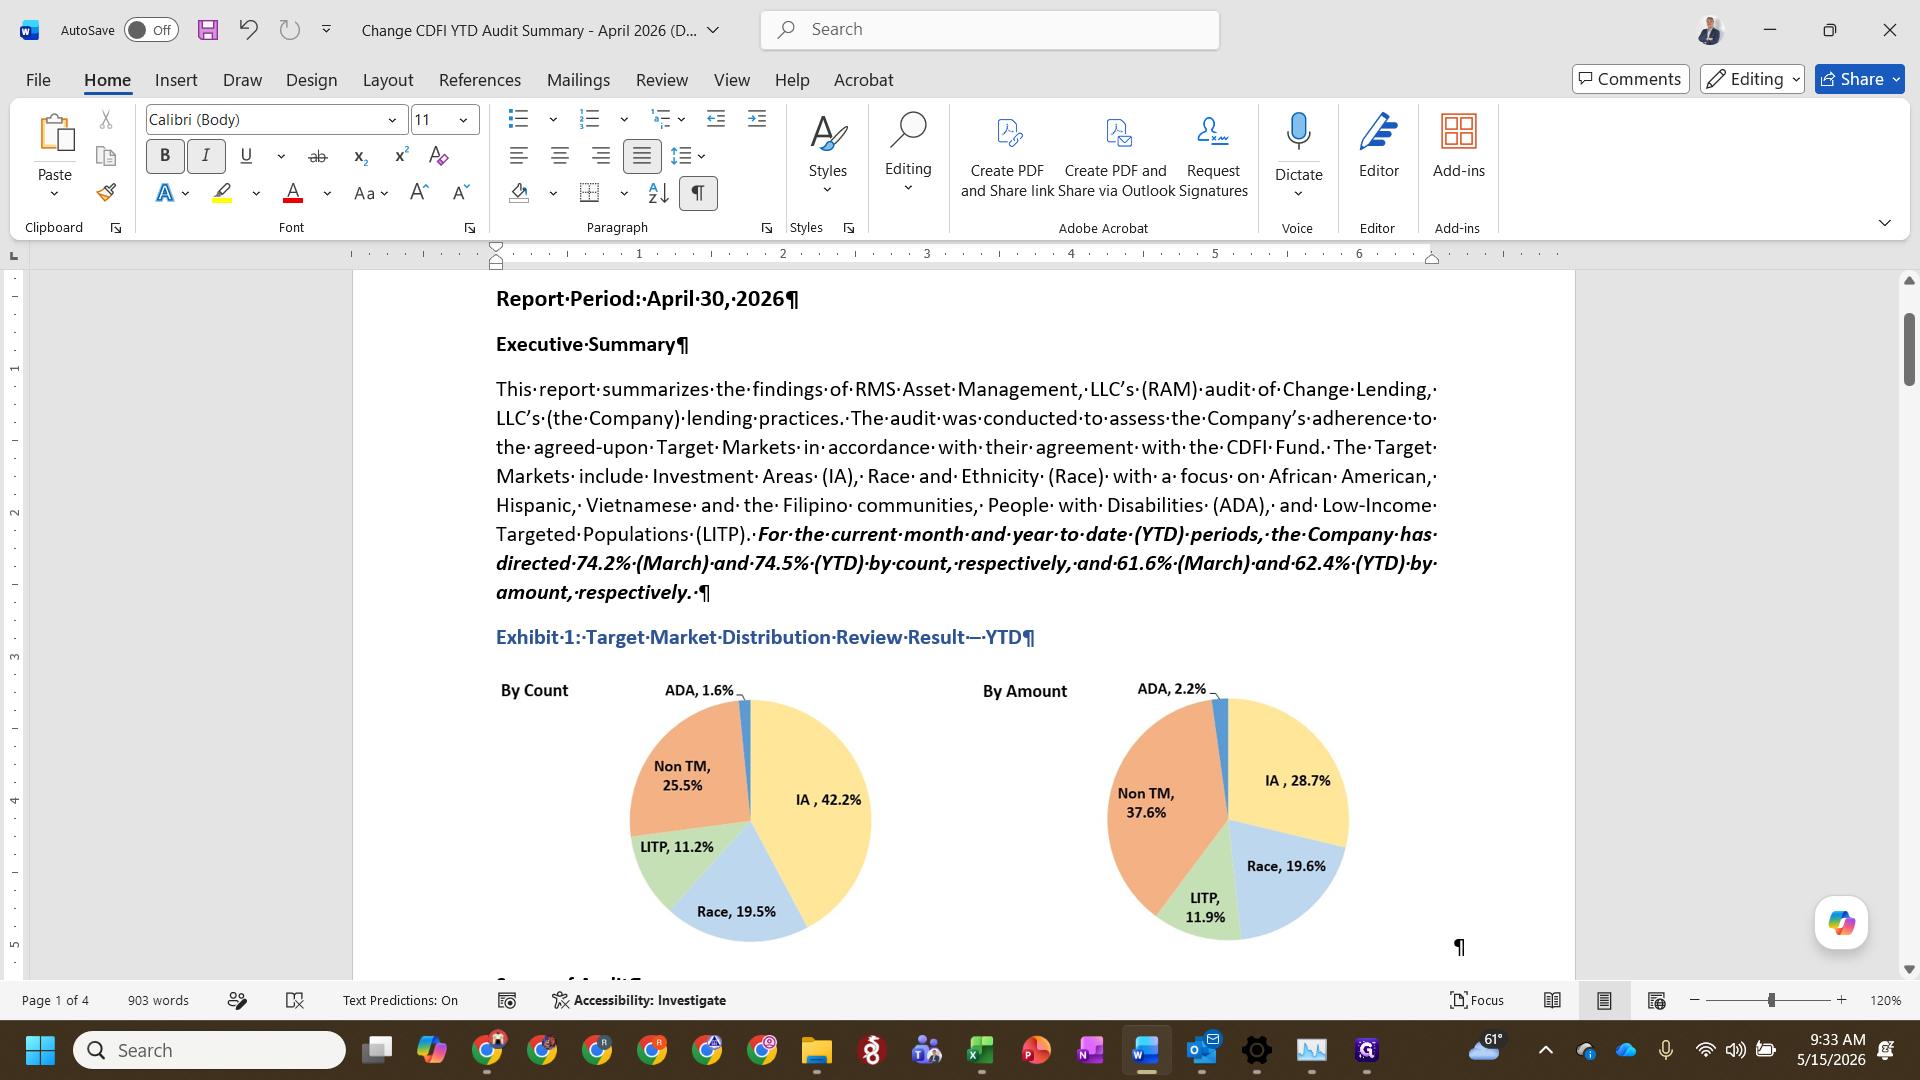Toggle Justify alignment
Image resolution: width=1920 pixels, height=1080 pixels.
(641, 156)
